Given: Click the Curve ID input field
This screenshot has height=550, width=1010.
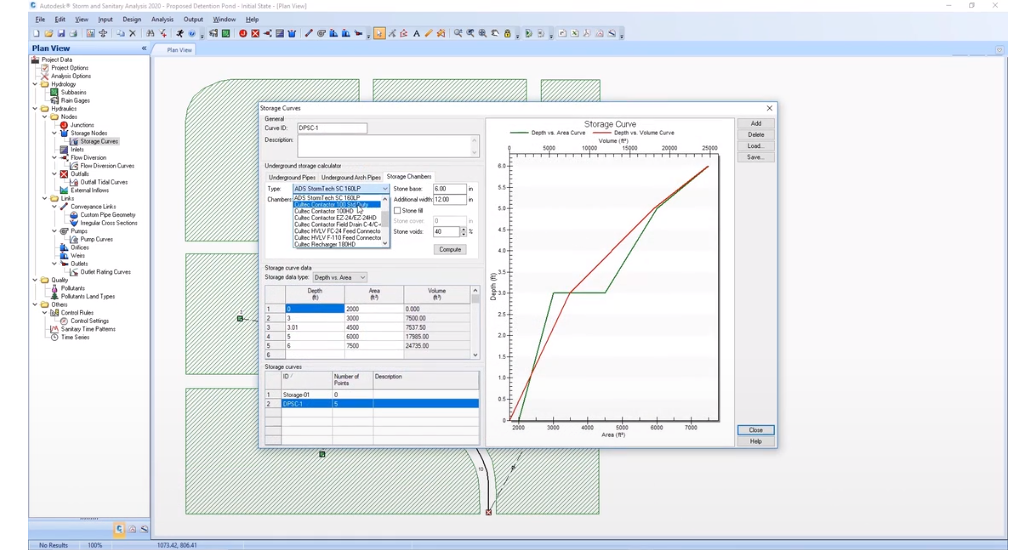Looking at the screenshot, I should click(332, 128).
